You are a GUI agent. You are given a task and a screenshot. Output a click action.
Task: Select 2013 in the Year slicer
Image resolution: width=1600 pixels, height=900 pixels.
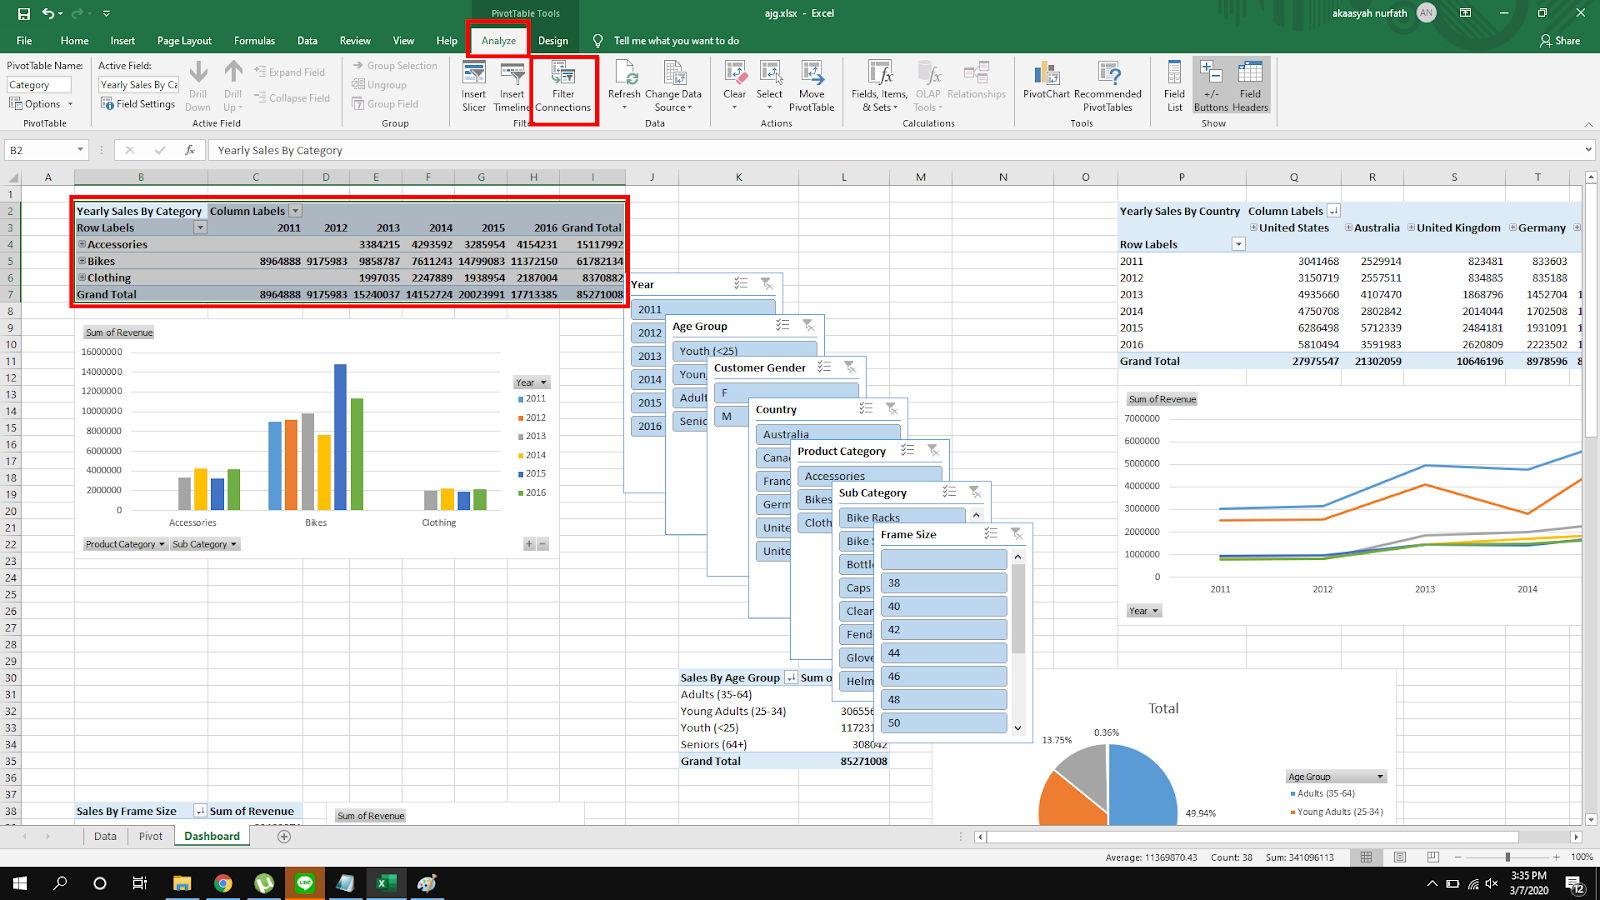coord(650,356)
